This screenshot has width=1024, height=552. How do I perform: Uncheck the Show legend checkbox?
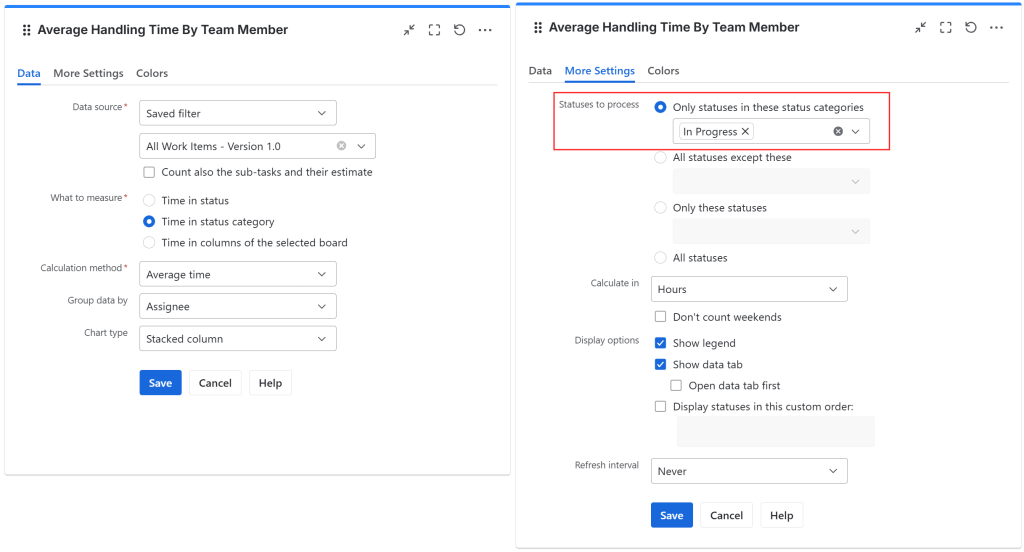coord(660,343)
